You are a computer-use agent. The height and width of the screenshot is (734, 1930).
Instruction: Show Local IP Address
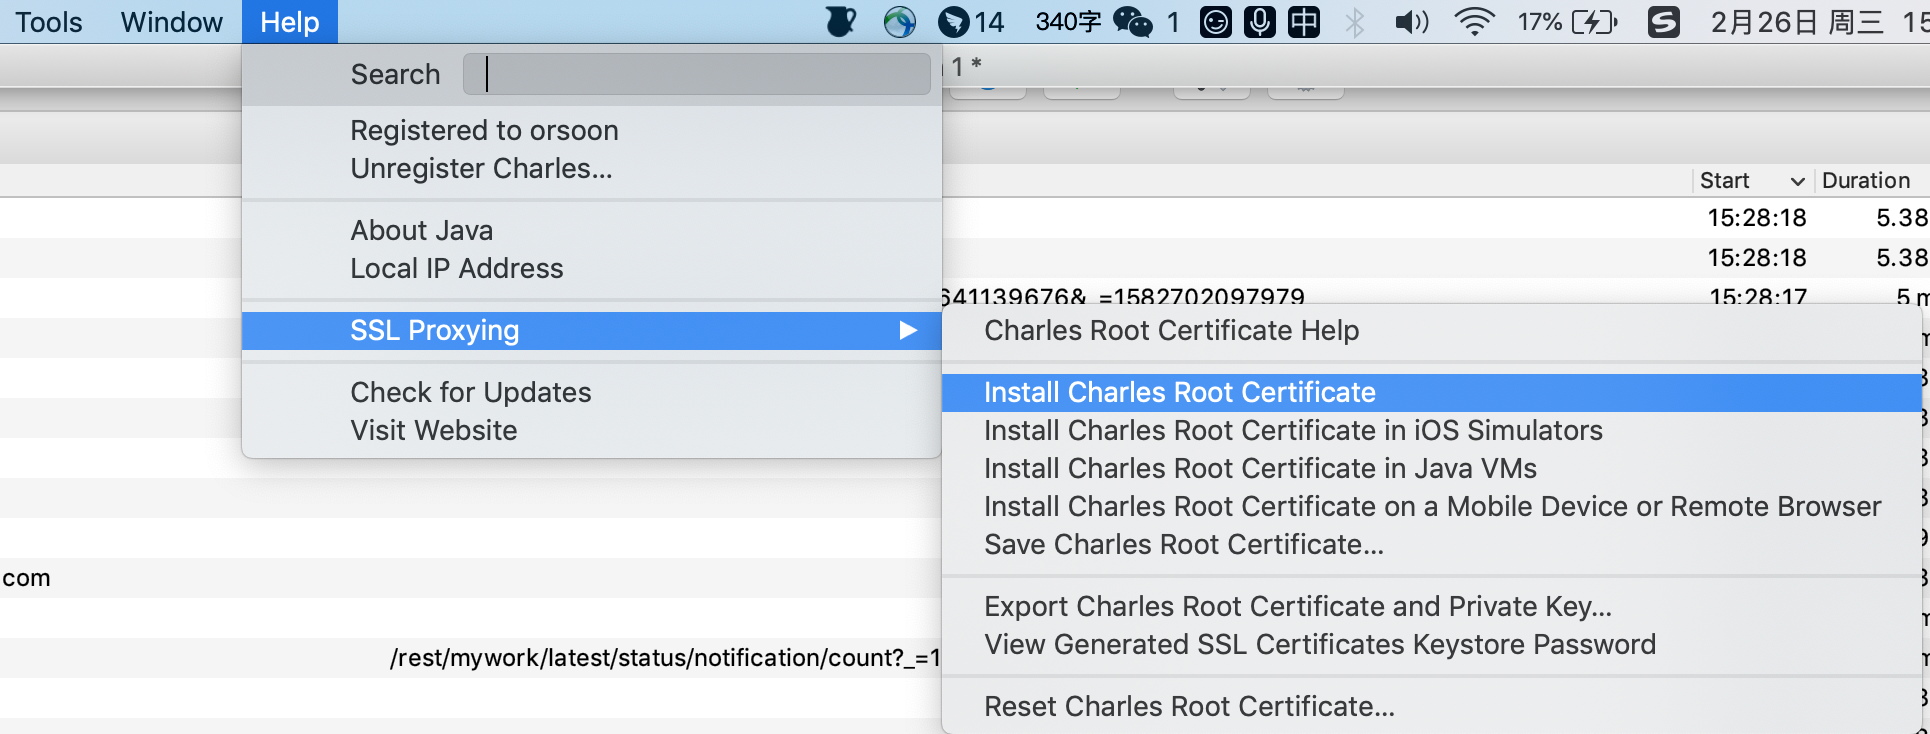coord(456,269)
